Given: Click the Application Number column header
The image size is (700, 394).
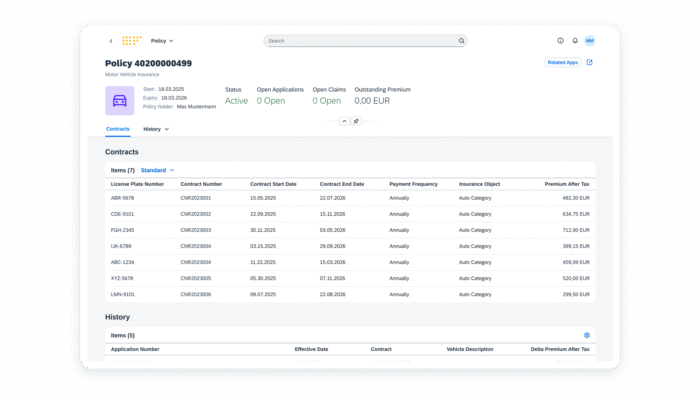Looking at the screenshot, I should (135, 349).
